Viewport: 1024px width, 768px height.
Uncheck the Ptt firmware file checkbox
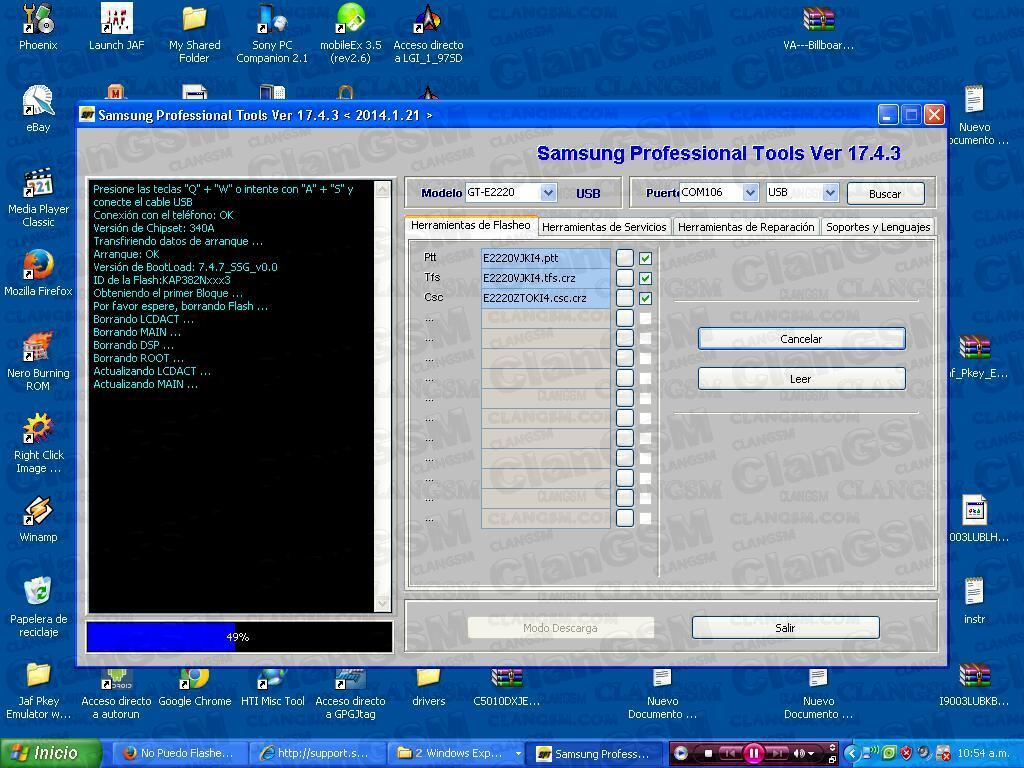(x=645, y=257)
